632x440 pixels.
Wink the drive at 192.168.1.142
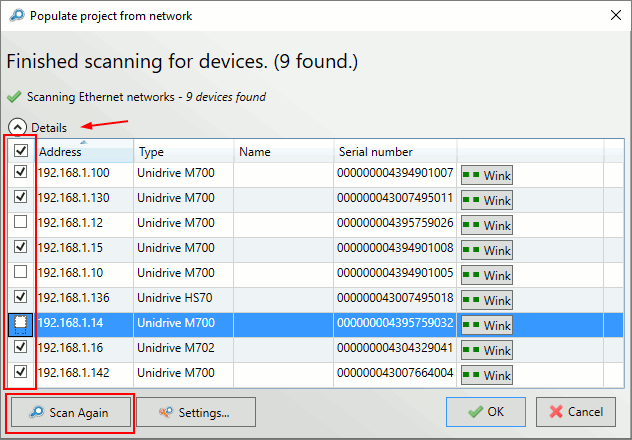(x=487, y=375)
